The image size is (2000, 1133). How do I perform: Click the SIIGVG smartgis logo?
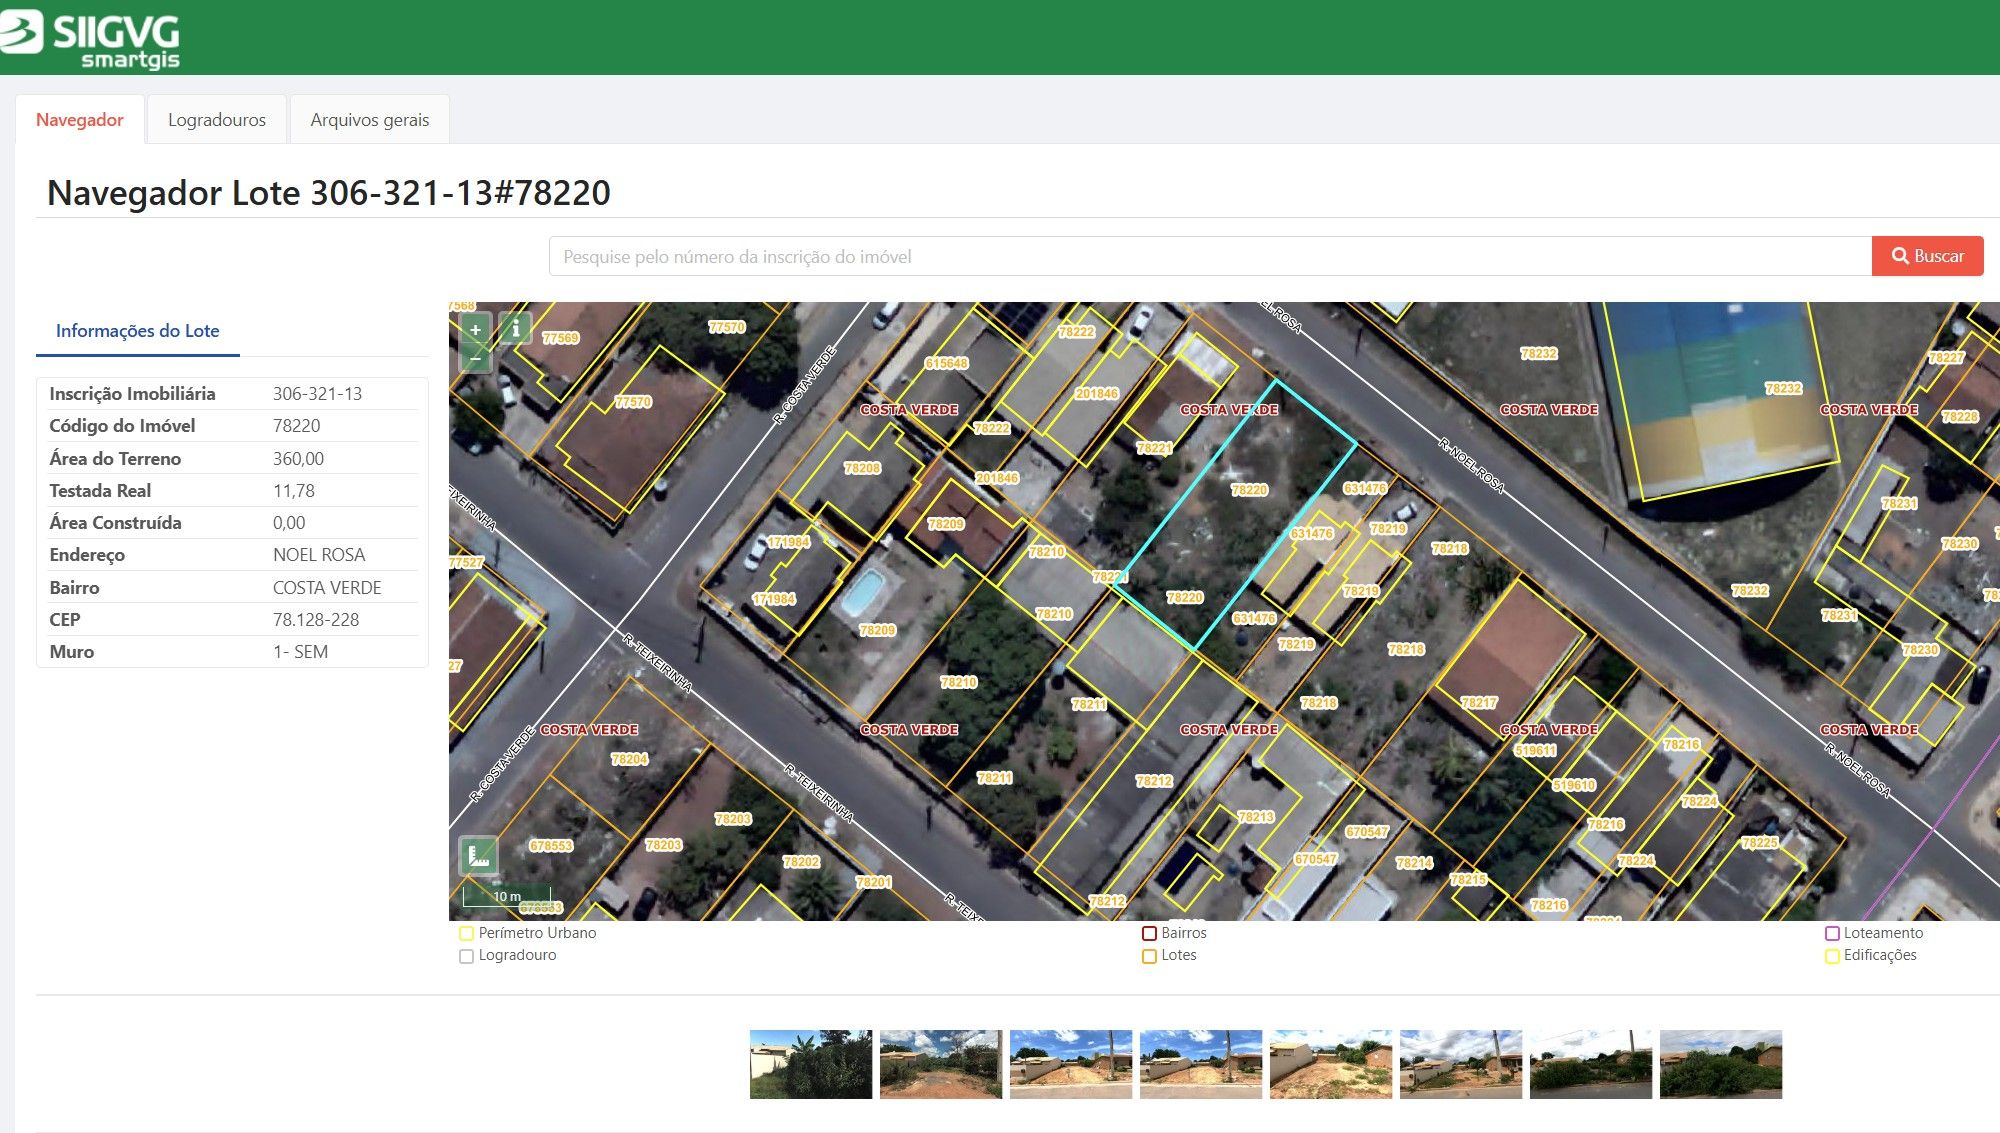pyautogui.click(x=91, y=38)
